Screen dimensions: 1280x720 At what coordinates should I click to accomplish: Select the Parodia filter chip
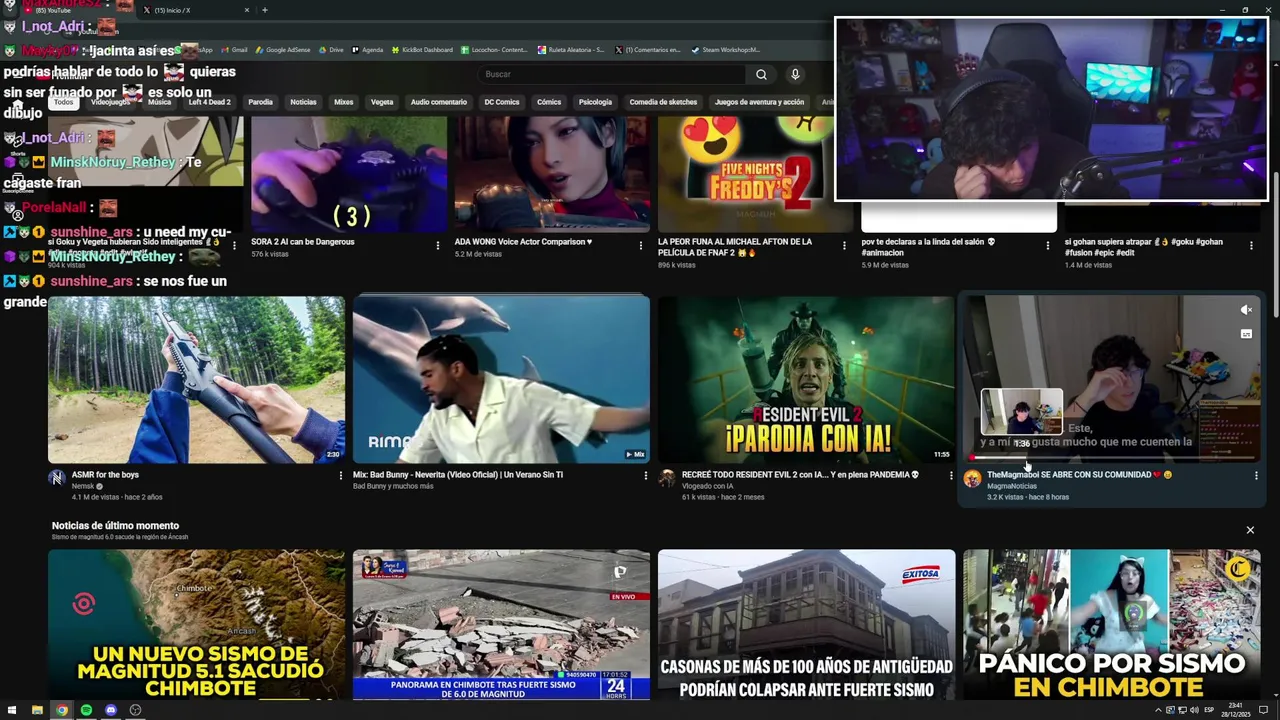[x=260, y=102]
